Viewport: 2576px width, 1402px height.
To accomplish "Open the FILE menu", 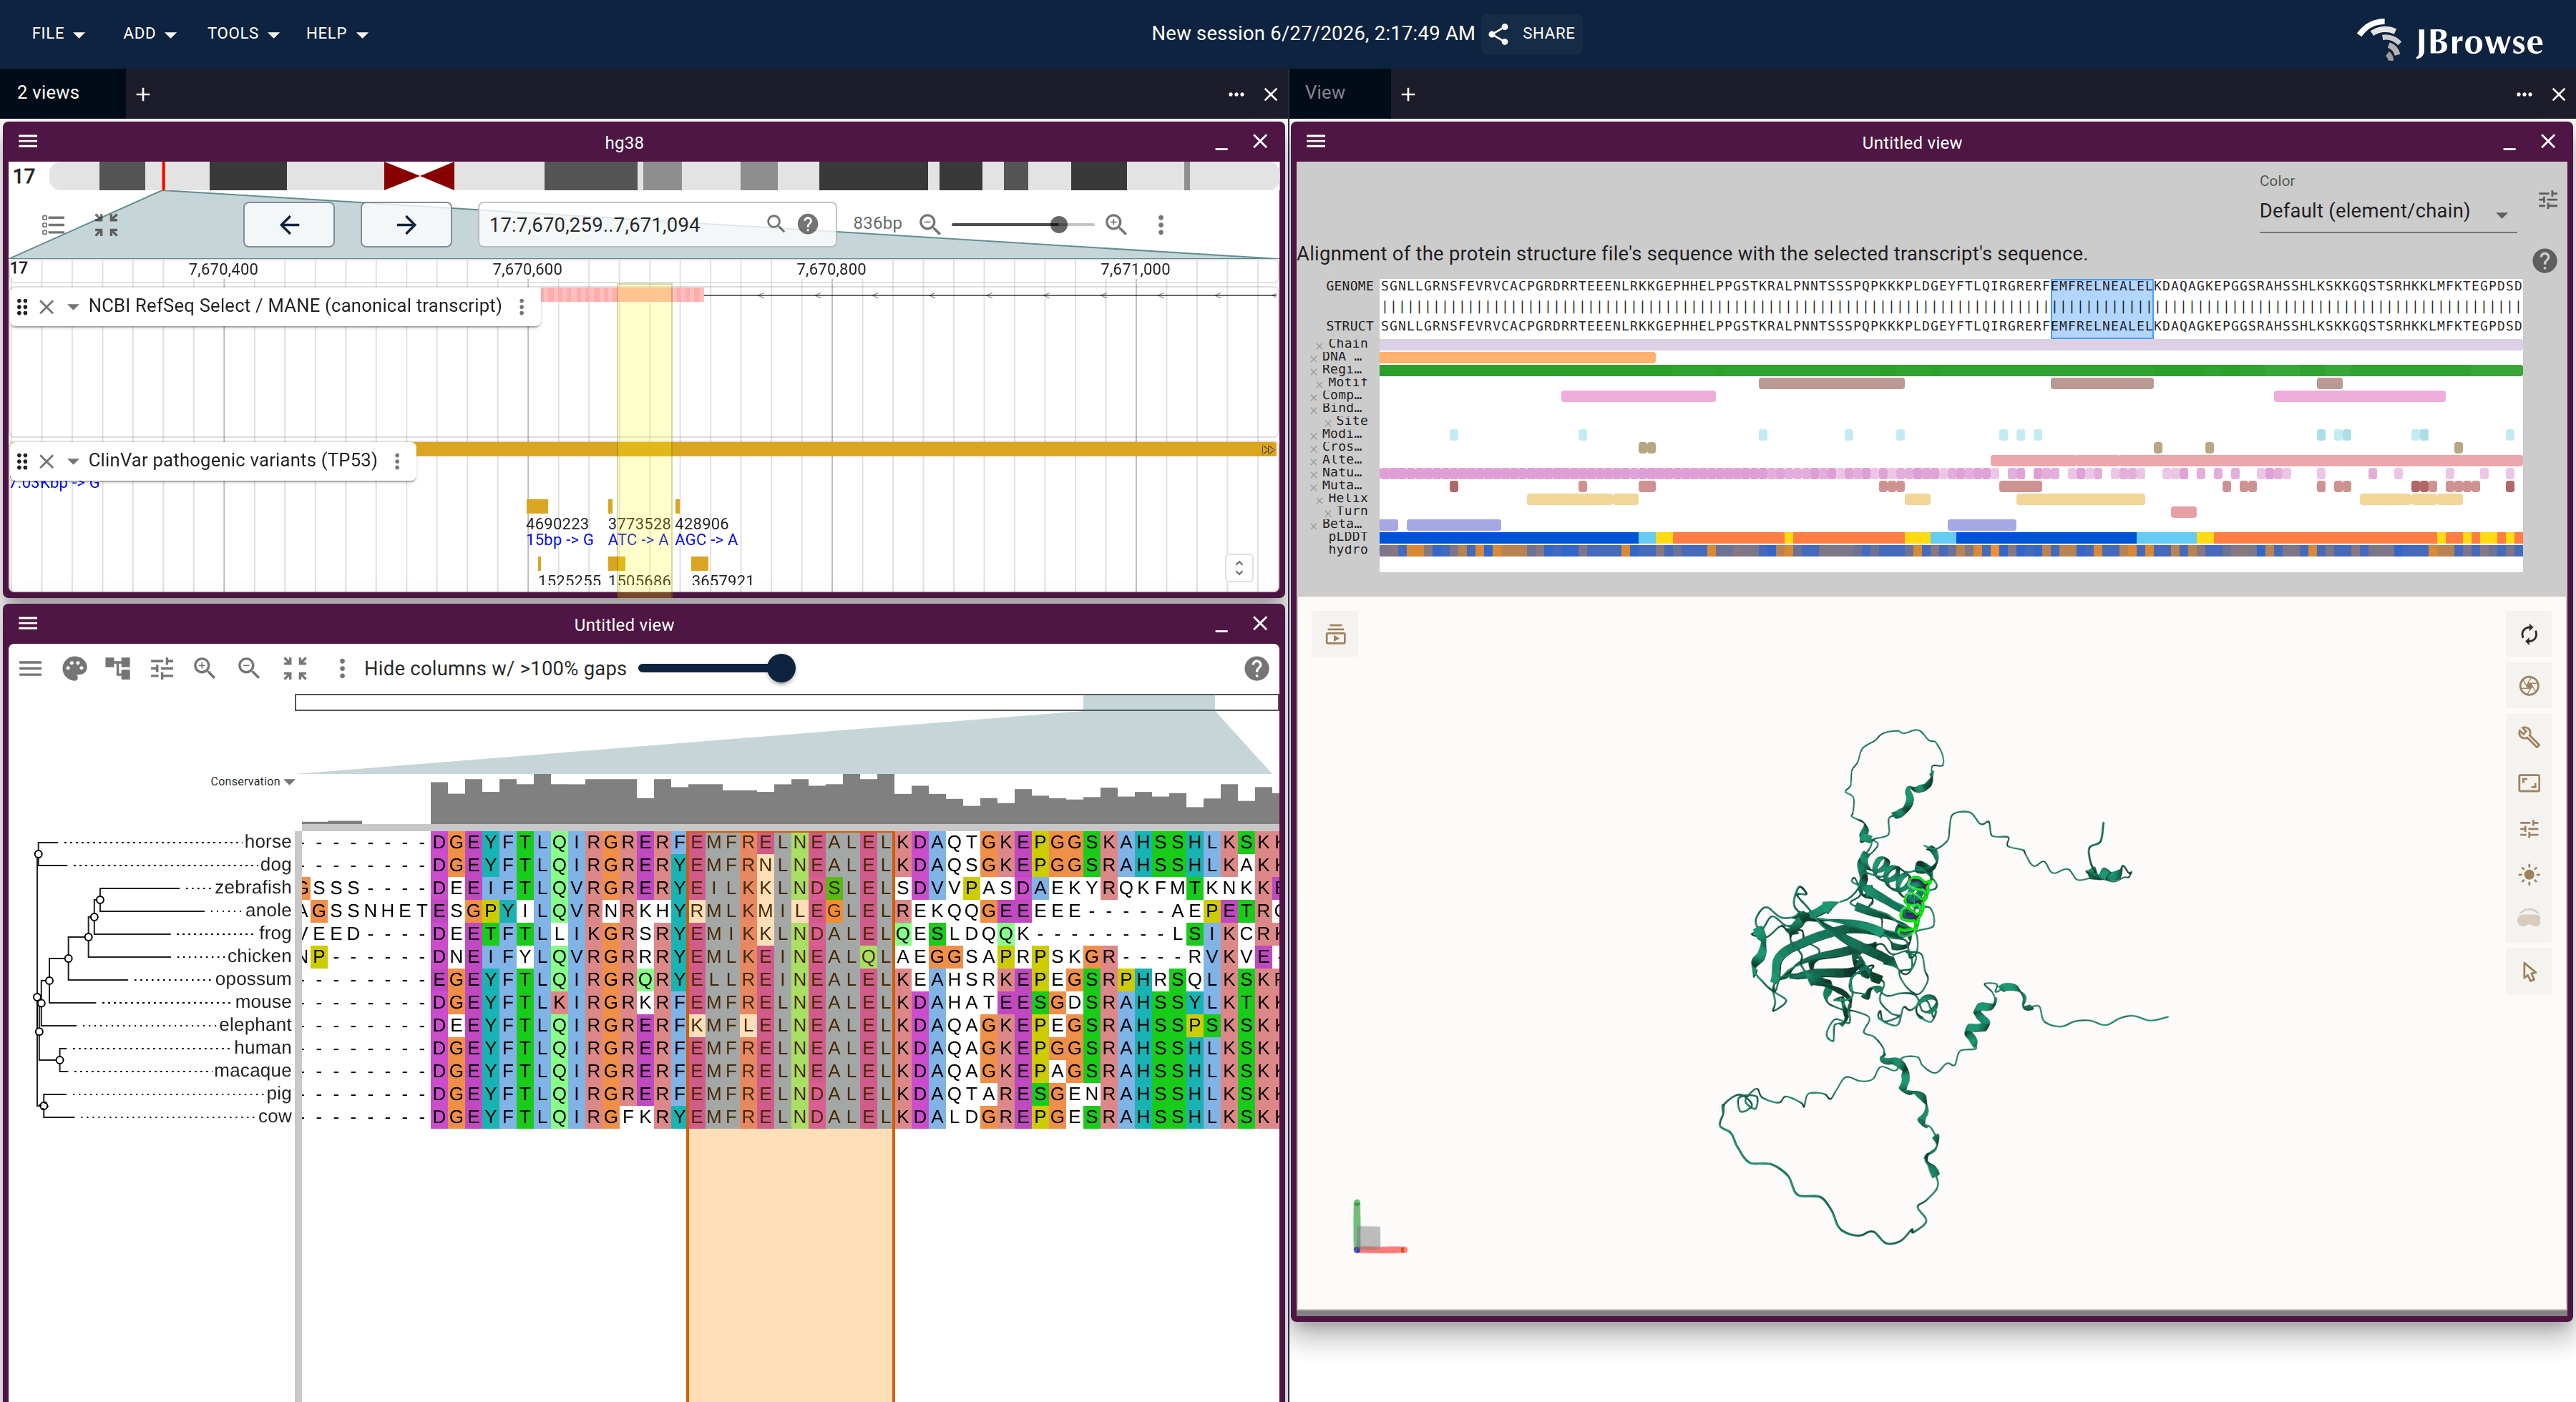I will click(x=57, y=33).
